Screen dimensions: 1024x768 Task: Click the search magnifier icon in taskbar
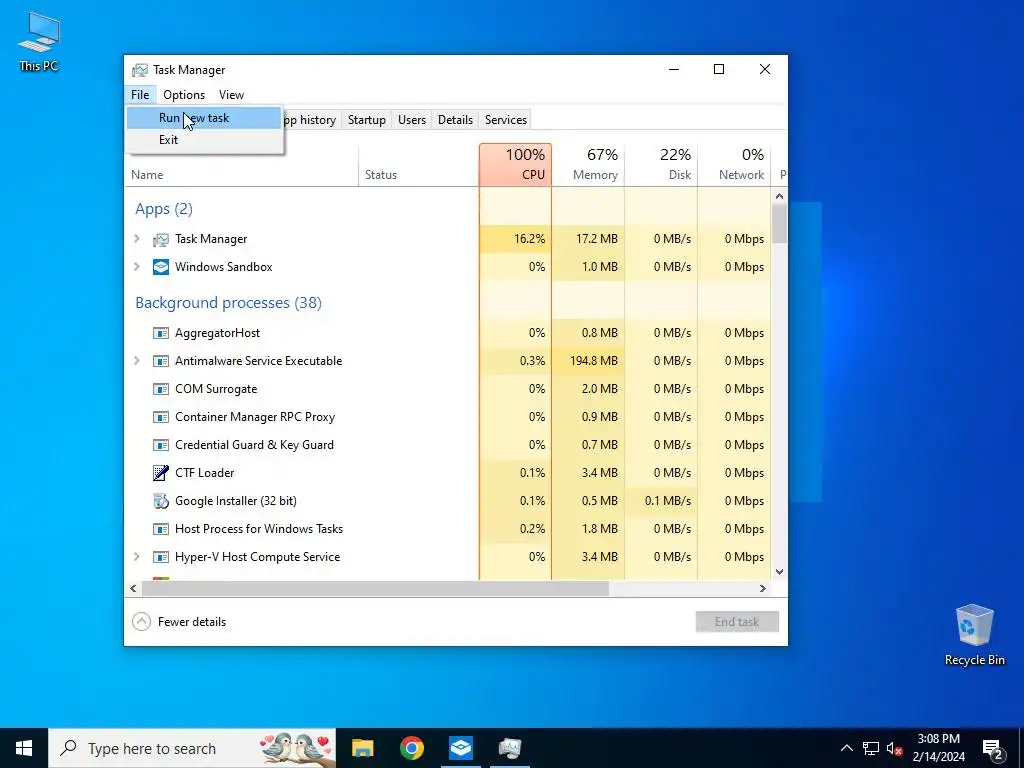coord(68,748)
